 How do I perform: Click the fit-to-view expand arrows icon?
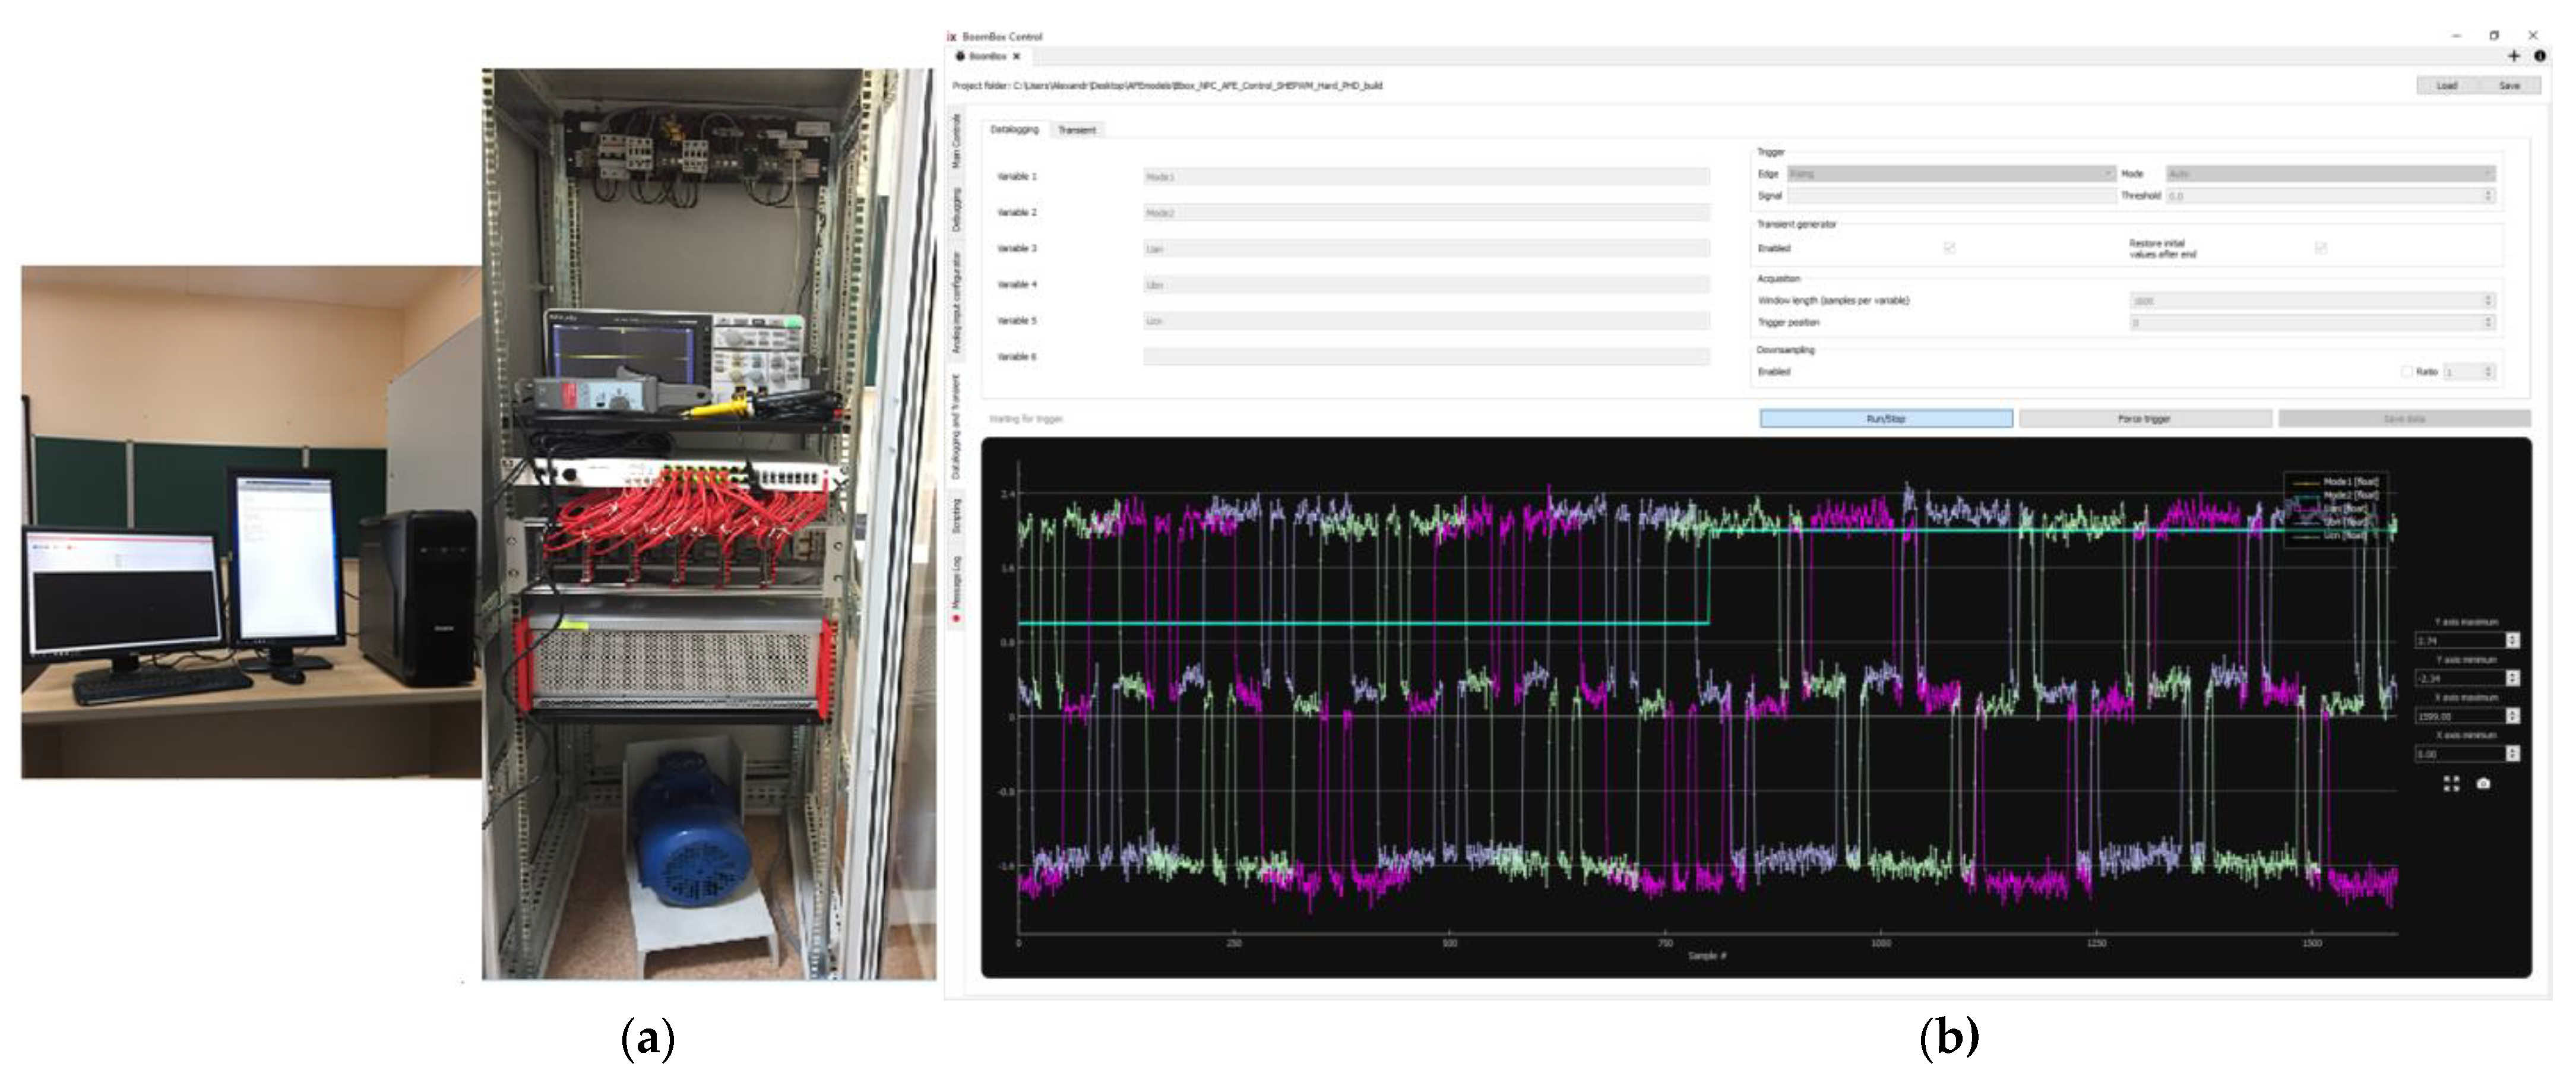coord(2451,783)
